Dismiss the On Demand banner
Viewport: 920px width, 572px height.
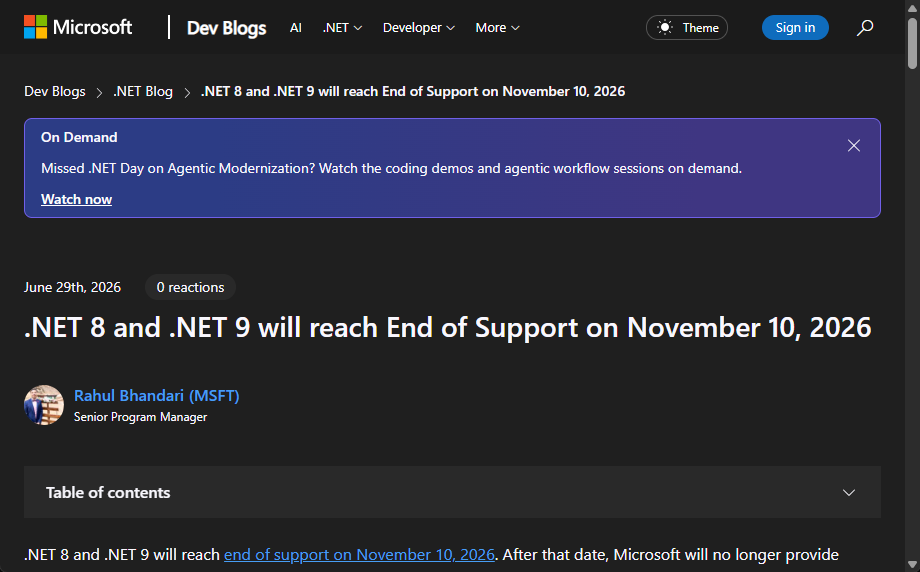click(x=854, y=145)
